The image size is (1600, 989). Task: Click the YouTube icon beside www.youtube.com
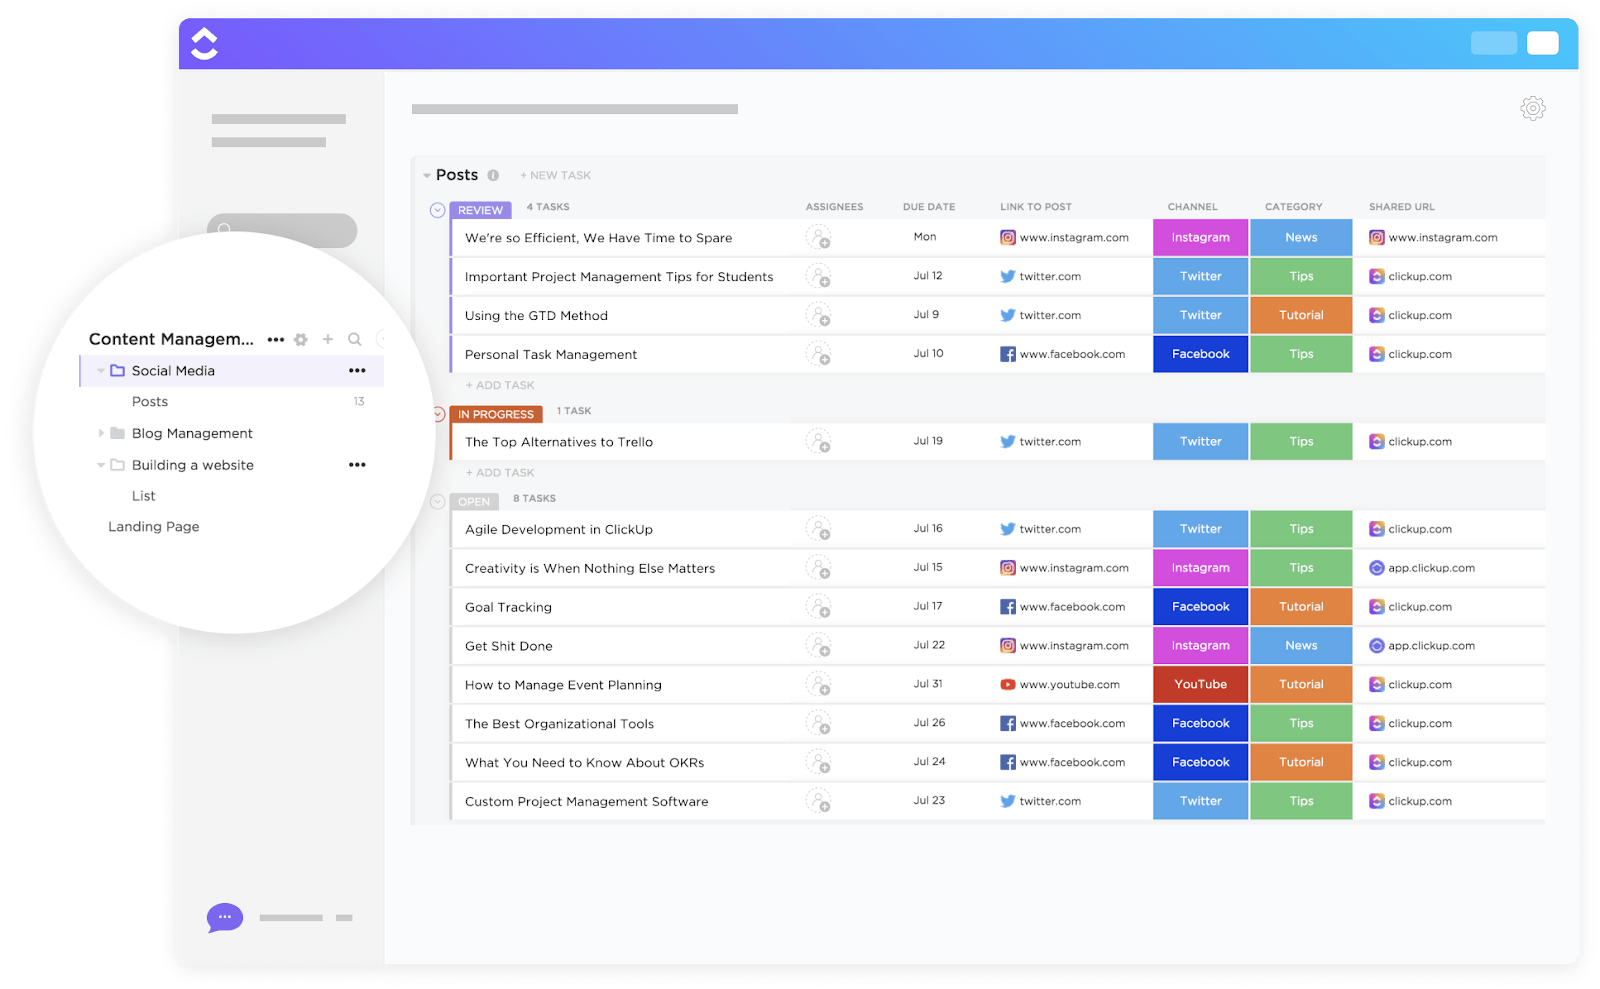click(x=1007, y=684)
